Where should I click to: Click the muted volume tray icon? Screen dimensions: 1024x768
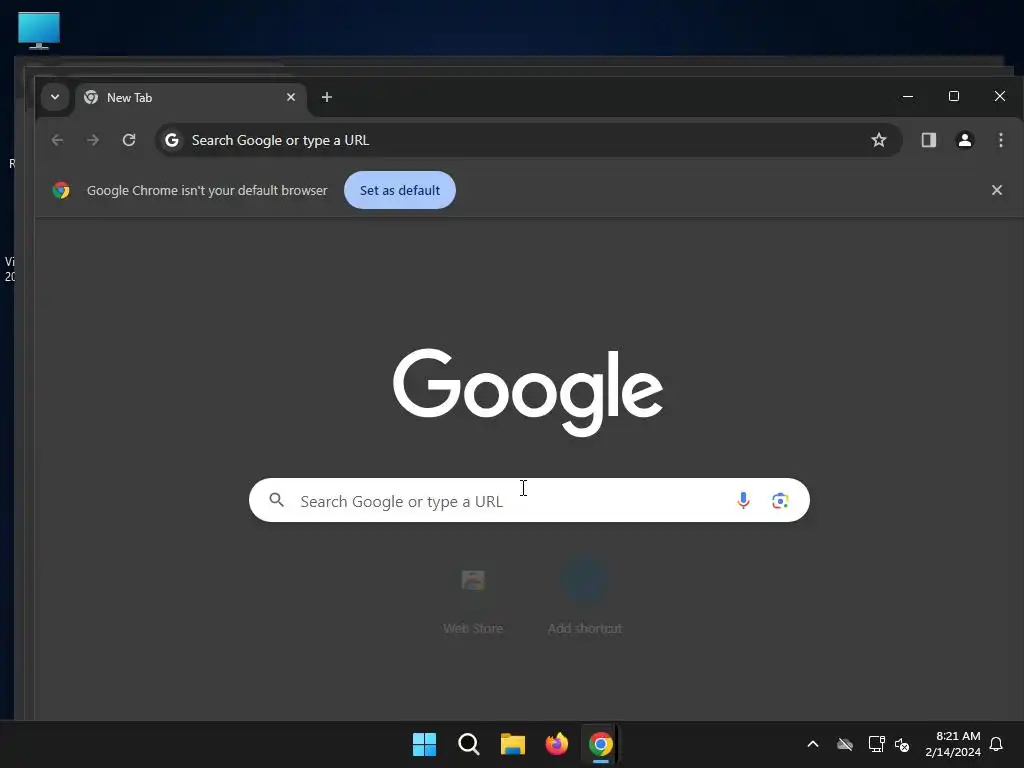[903, 744]
